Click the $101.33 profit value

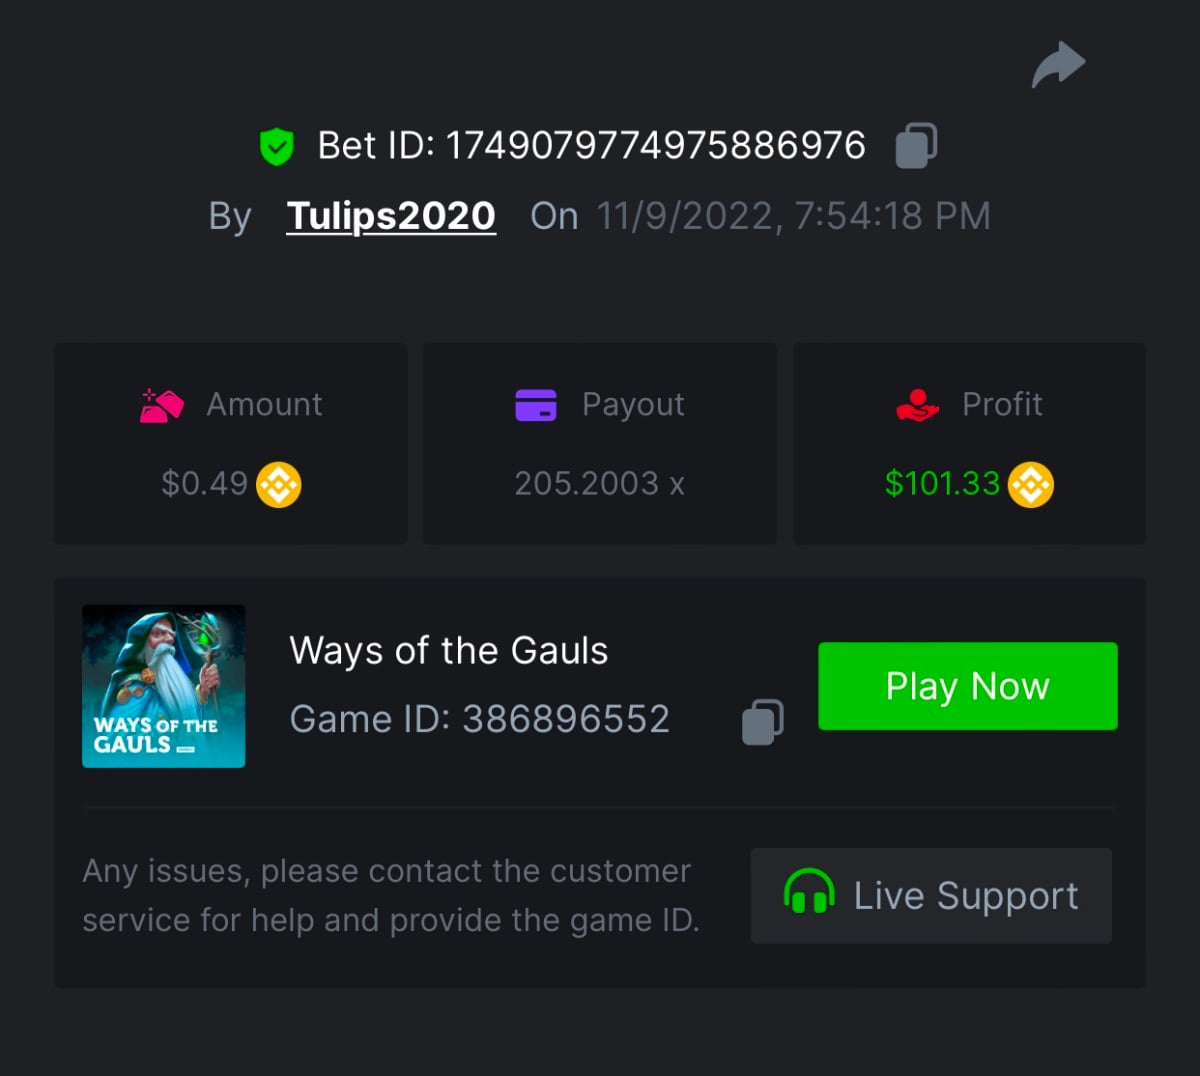[x=942, y=484]
